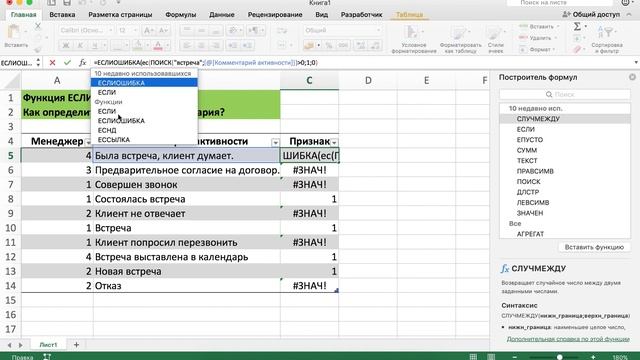The image size is (640, 360).
Task: Click the AutoSum sigma icon
Action: [577, 27]
